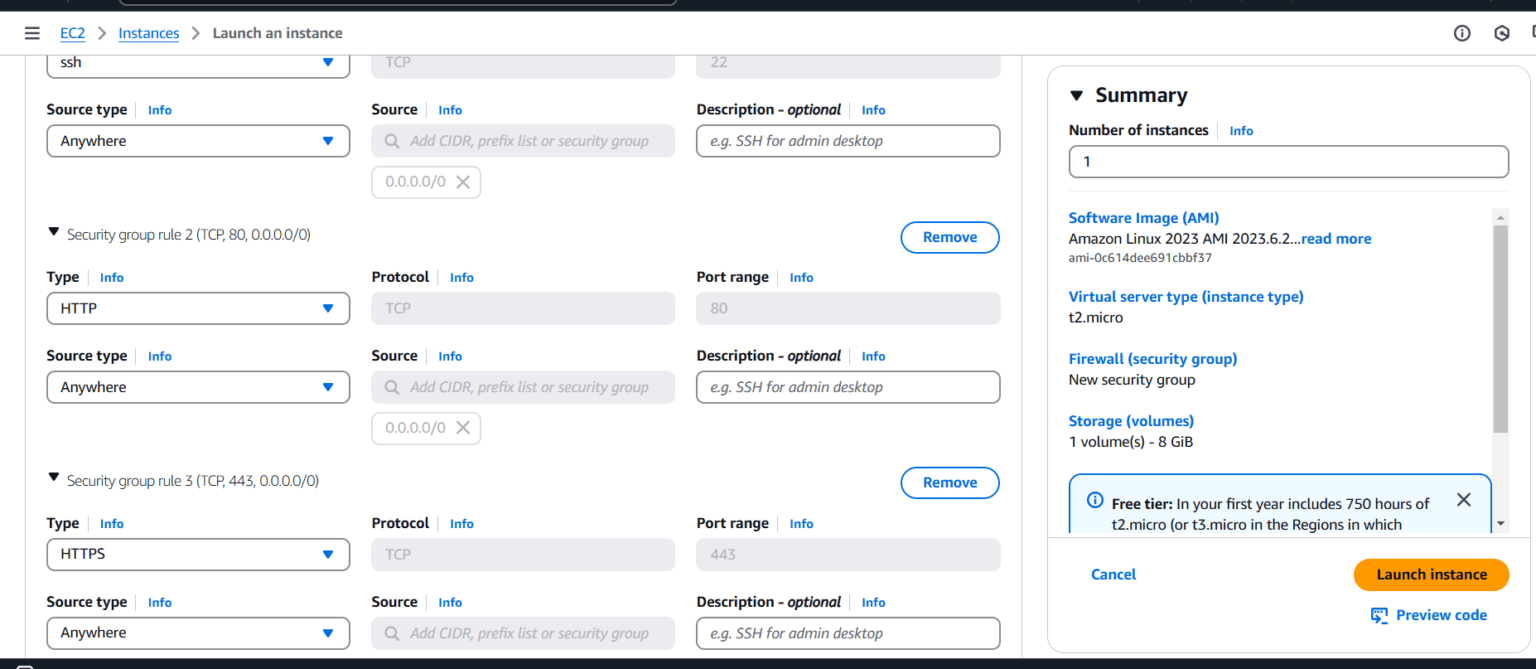
Task: Click inside the Number of instances field
Action: tap(1288, 161)
